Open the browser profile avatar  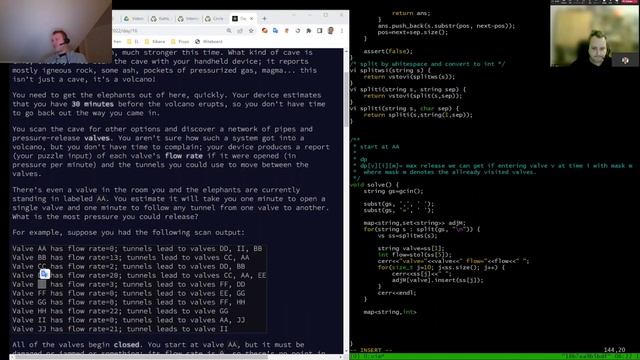coord(331,31)
